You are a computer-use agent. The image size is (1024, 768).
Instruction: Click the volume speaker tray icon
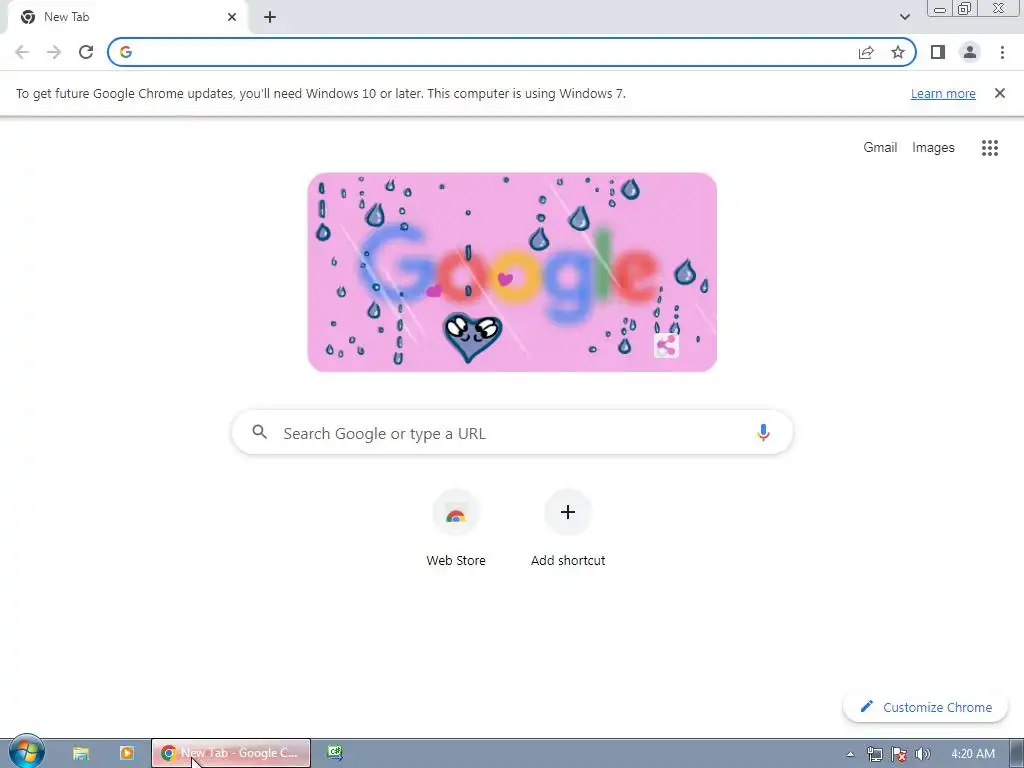click(922, 754)
